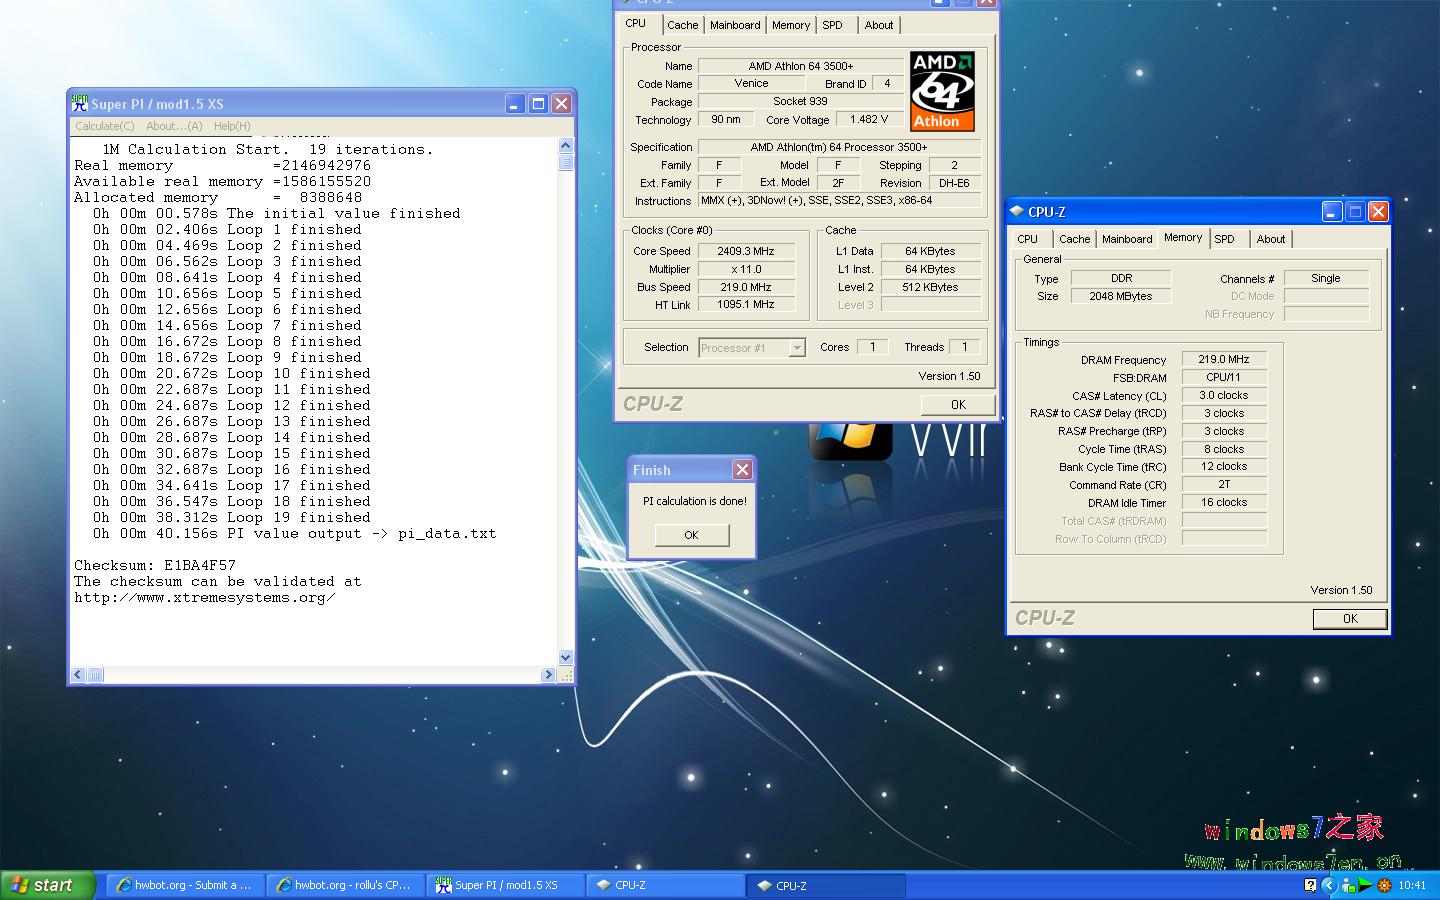1440x900 pixels.
Task: Click the messenger person tray icon
Action: click(x=1349, y=885)
